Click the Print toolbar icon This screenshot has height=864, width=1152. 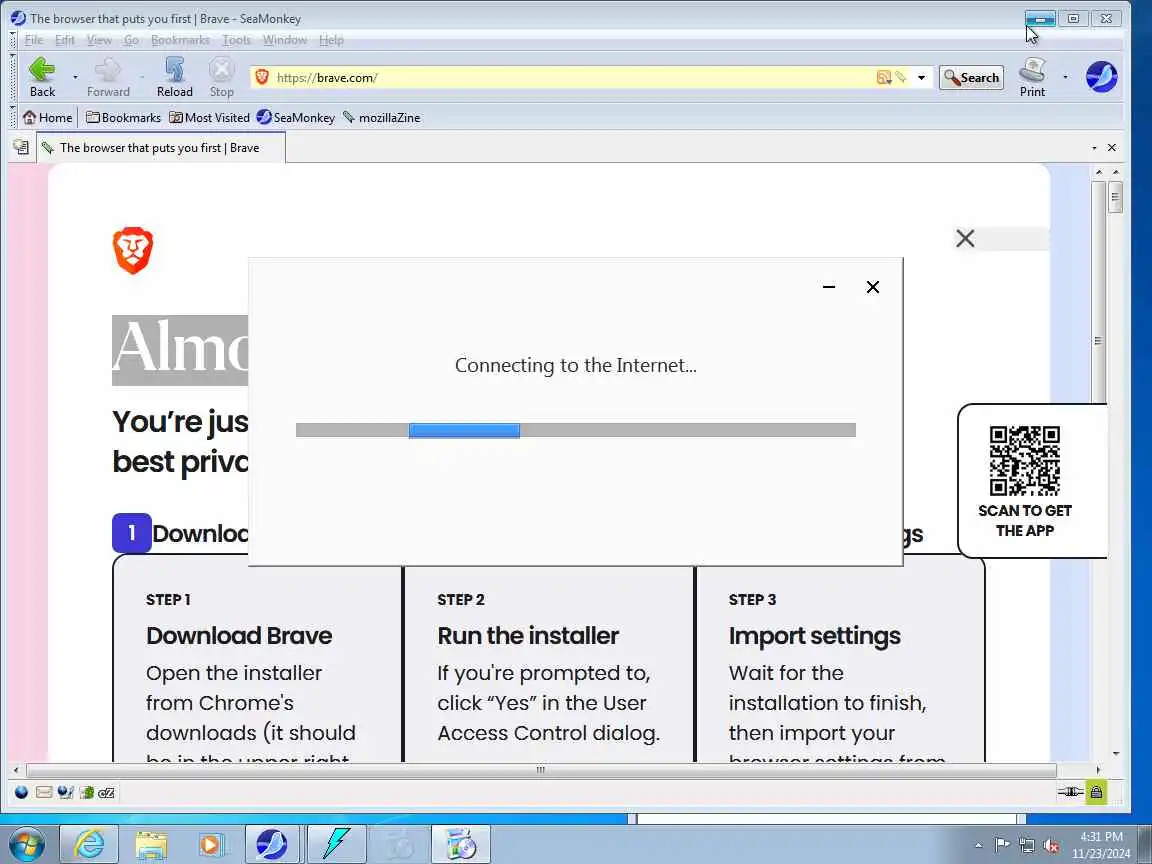click(1032, 70)
